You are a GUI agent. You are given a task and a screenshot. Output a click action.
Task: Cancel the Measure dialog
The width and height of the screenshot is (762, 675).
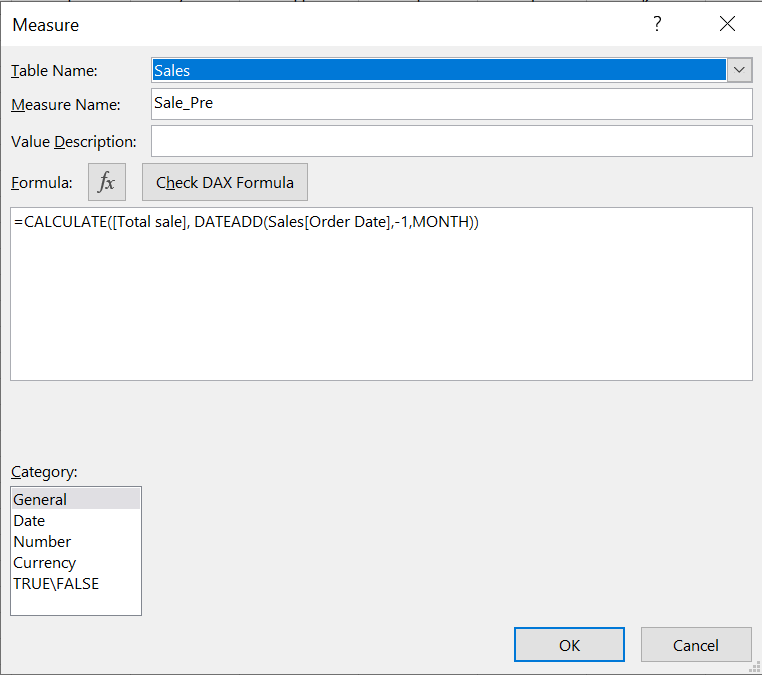(x=695, y=645)
